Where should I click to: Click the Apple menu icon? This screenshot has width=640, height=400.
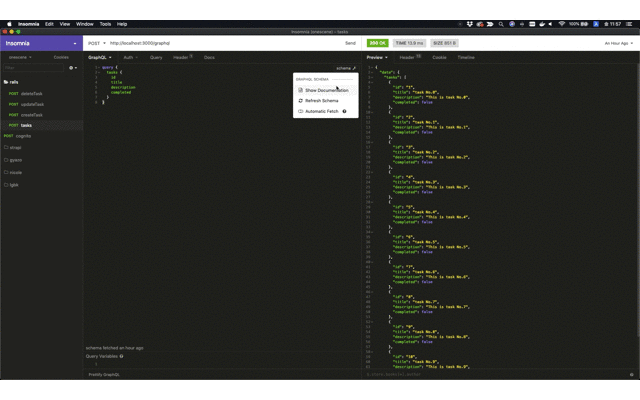point(10,23)
